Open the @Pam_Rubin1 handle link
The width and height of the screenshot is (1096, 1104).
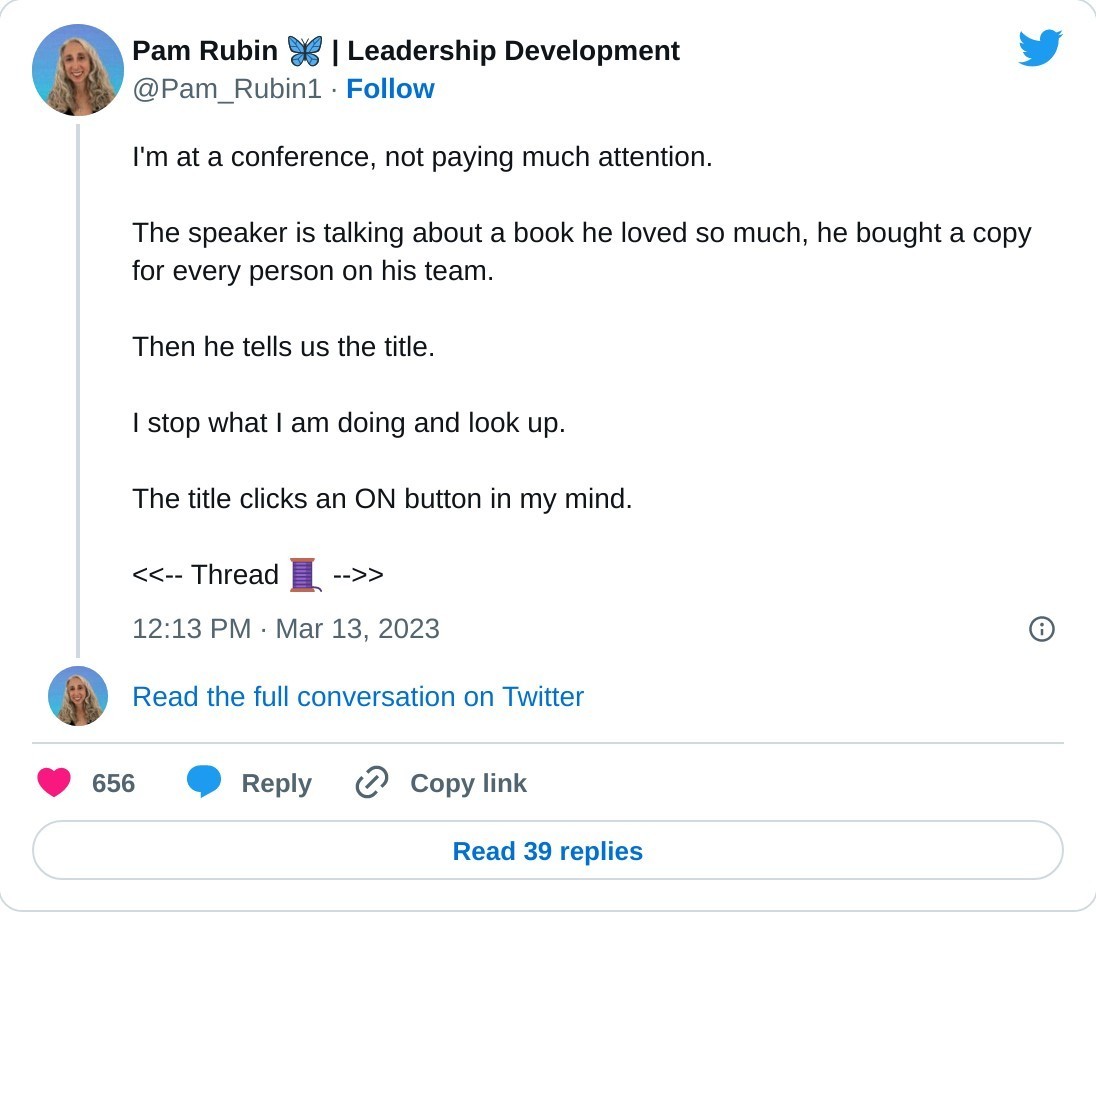coord(227,89)
